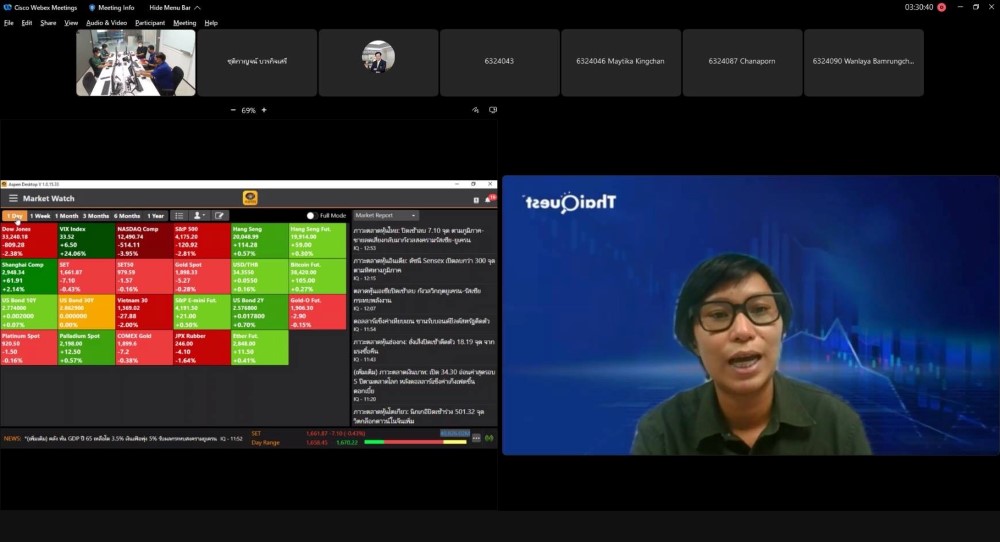Click the Gold Spot tile
Screen dimensions: 1000x542
point(202,276)
